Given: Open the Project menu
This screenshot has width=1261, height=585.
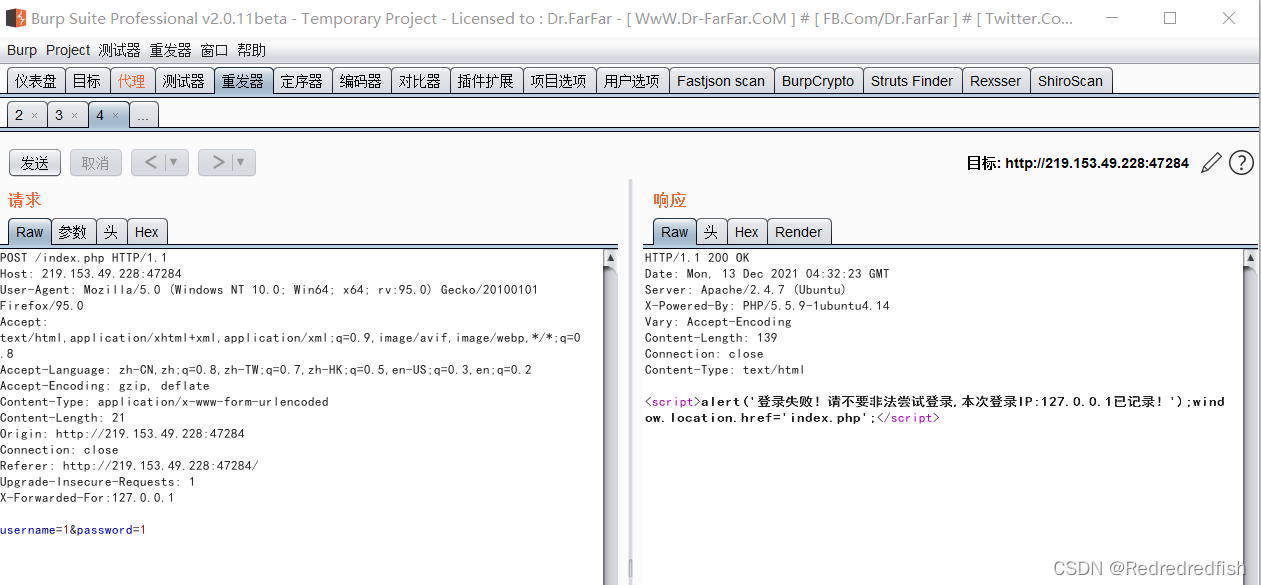Looking at the screenshot, I should [x=68, y=50].
